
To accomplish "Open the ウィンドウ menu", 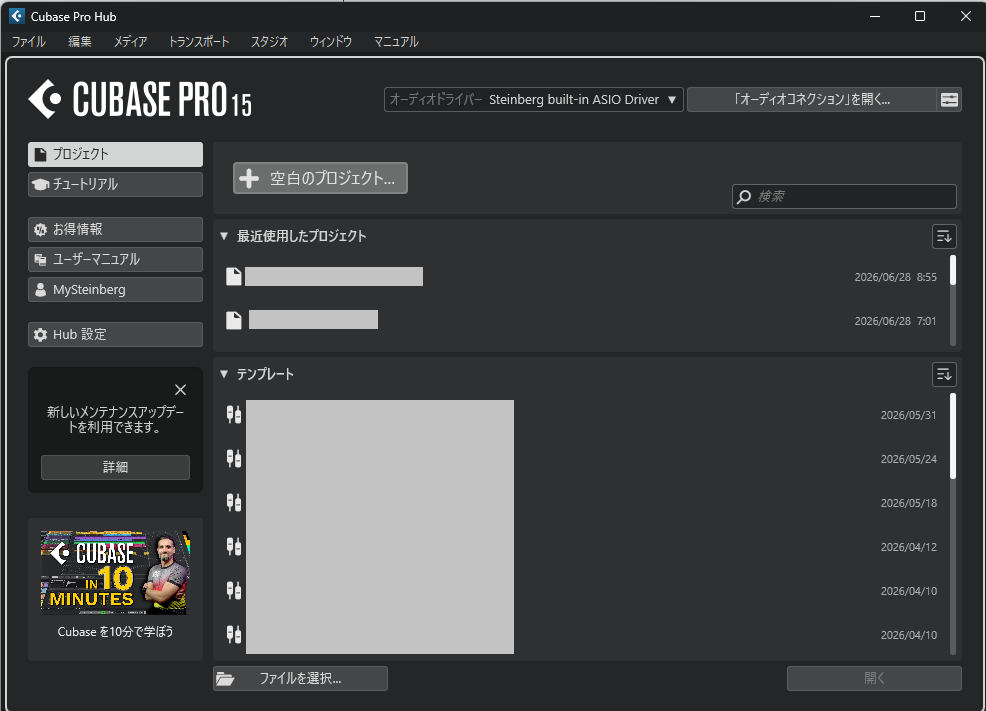I will [330, 41].
